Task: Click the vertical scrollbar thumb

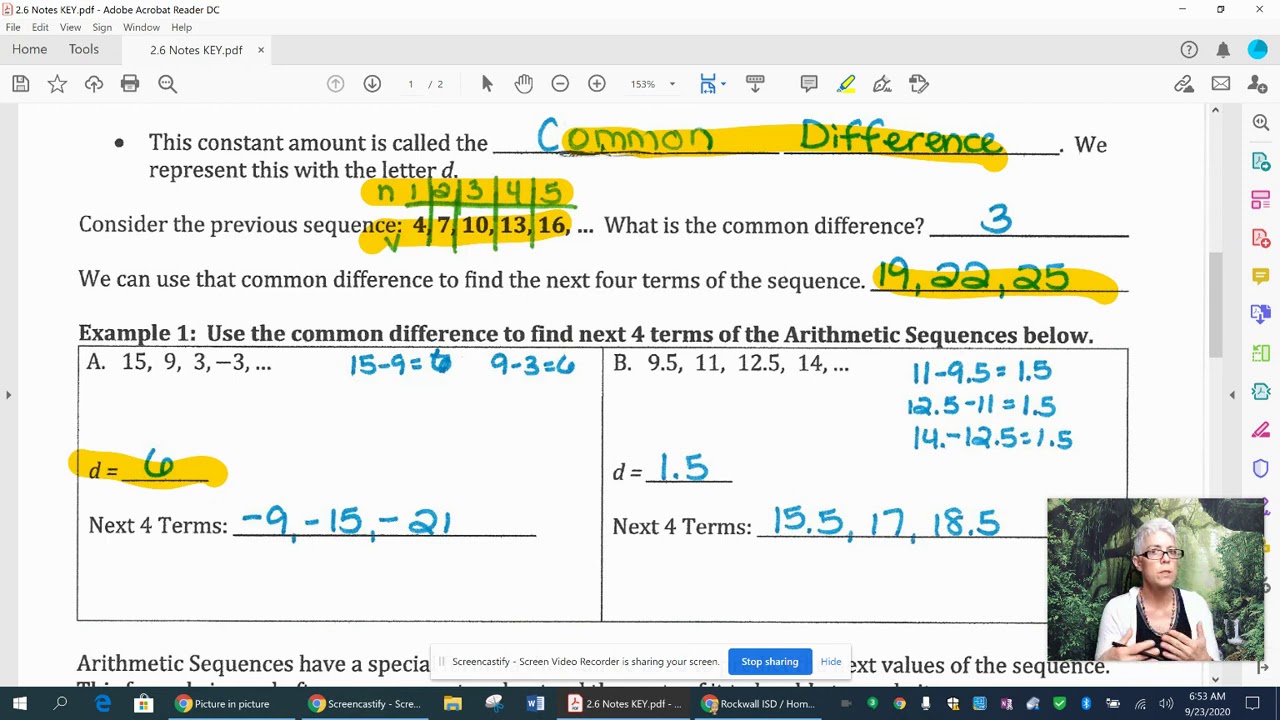Action: pyautogui.click(x=1215, y=305)
